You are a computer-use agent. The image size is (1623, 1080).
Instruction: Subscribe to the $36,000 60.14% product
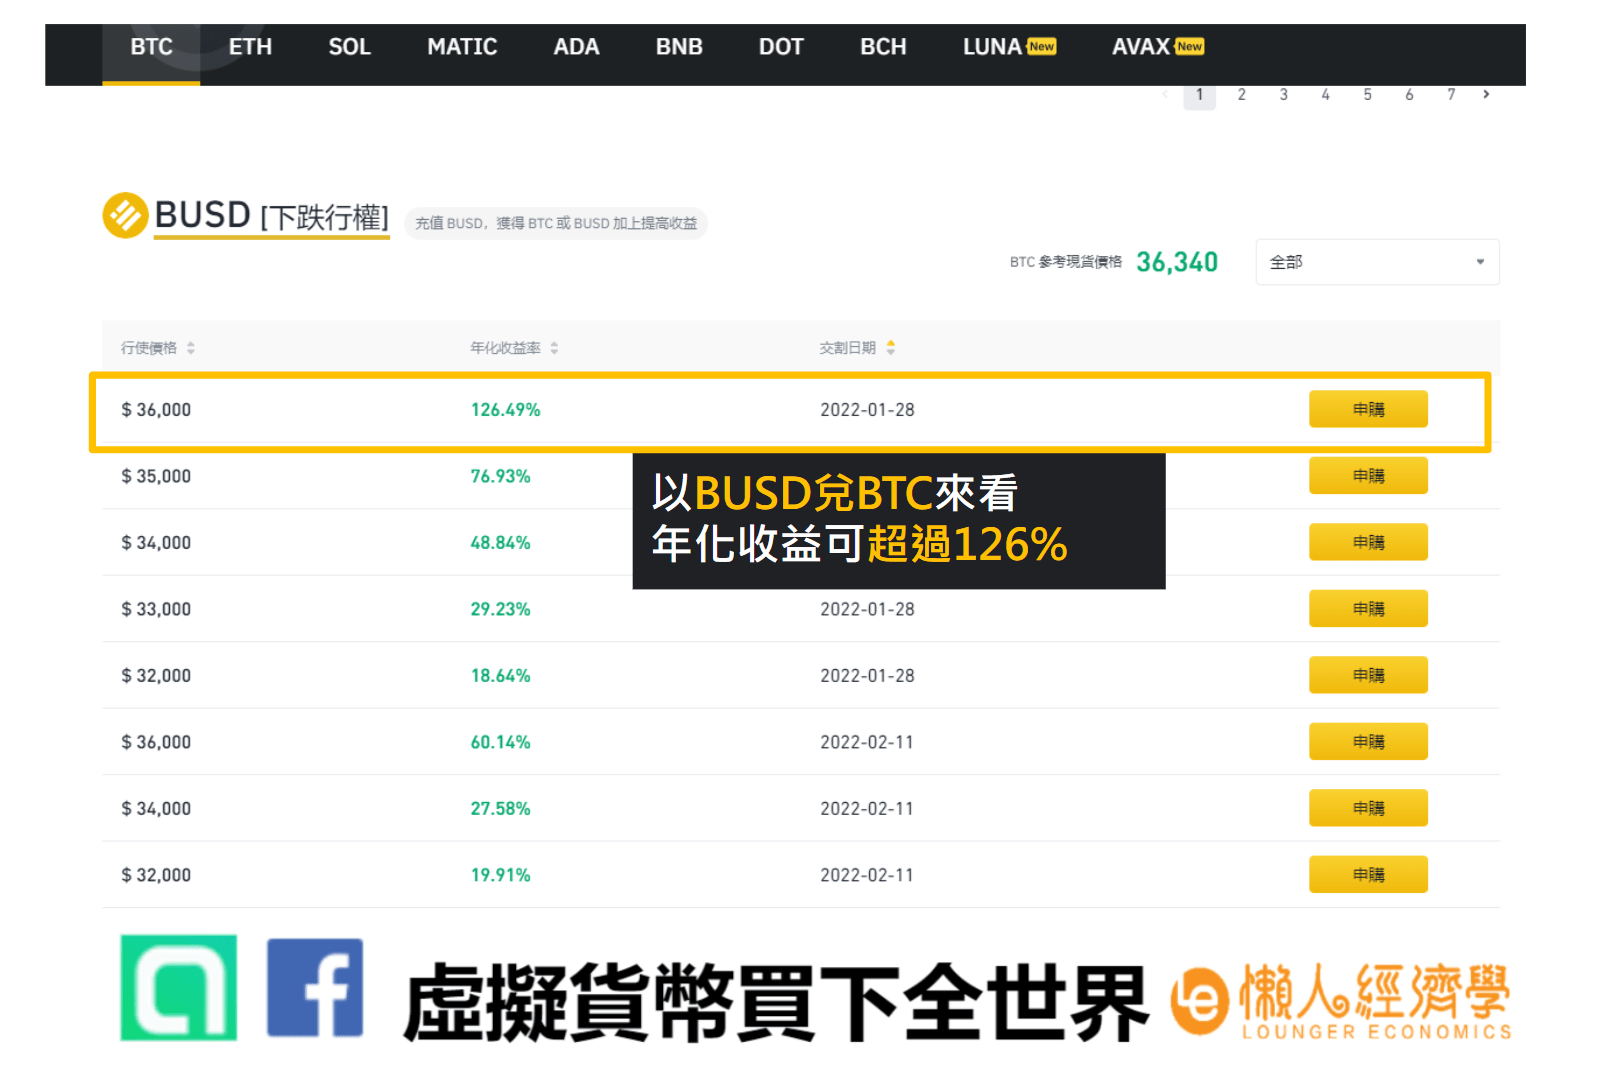pos(1368,741)
